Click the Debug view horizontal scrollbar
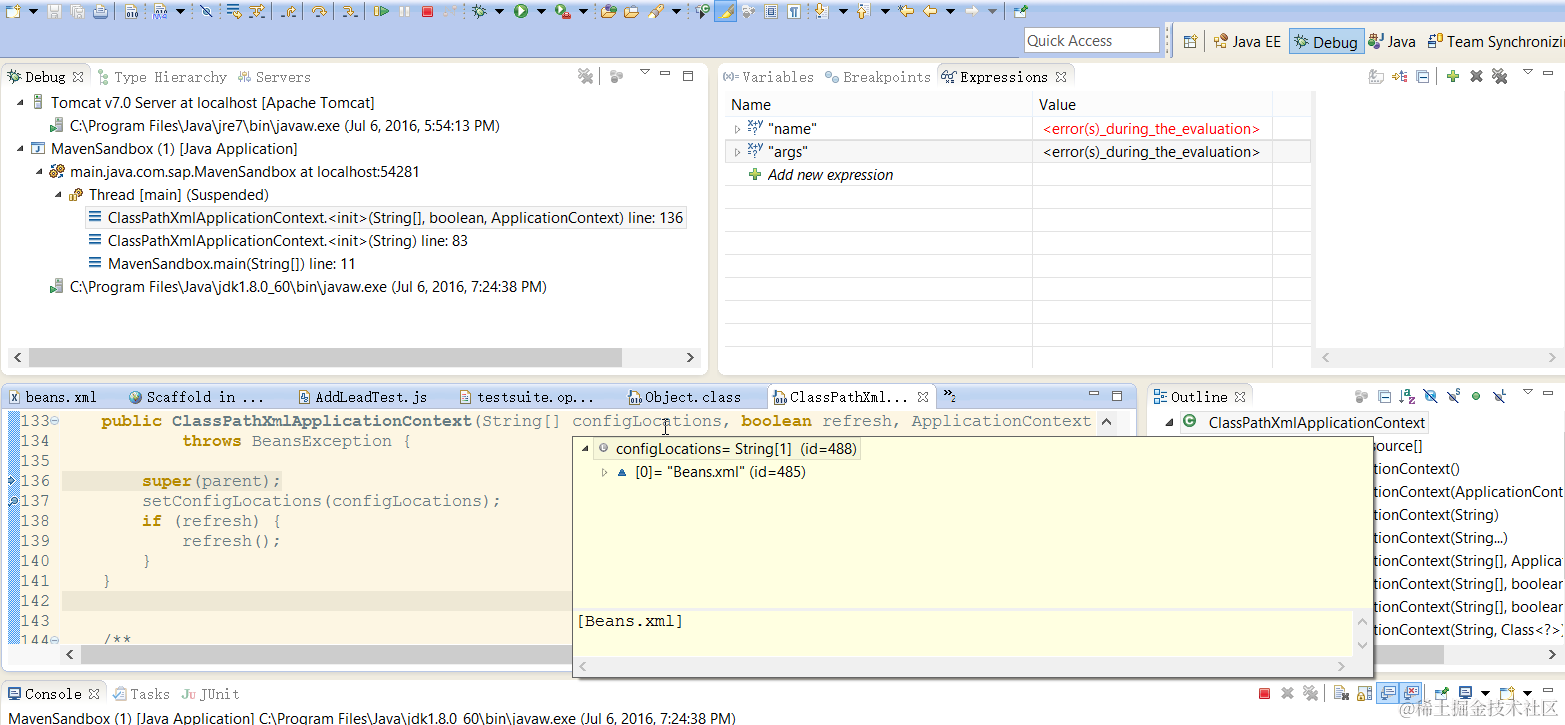The image size is (1565, 725). [x=325, y=357]
